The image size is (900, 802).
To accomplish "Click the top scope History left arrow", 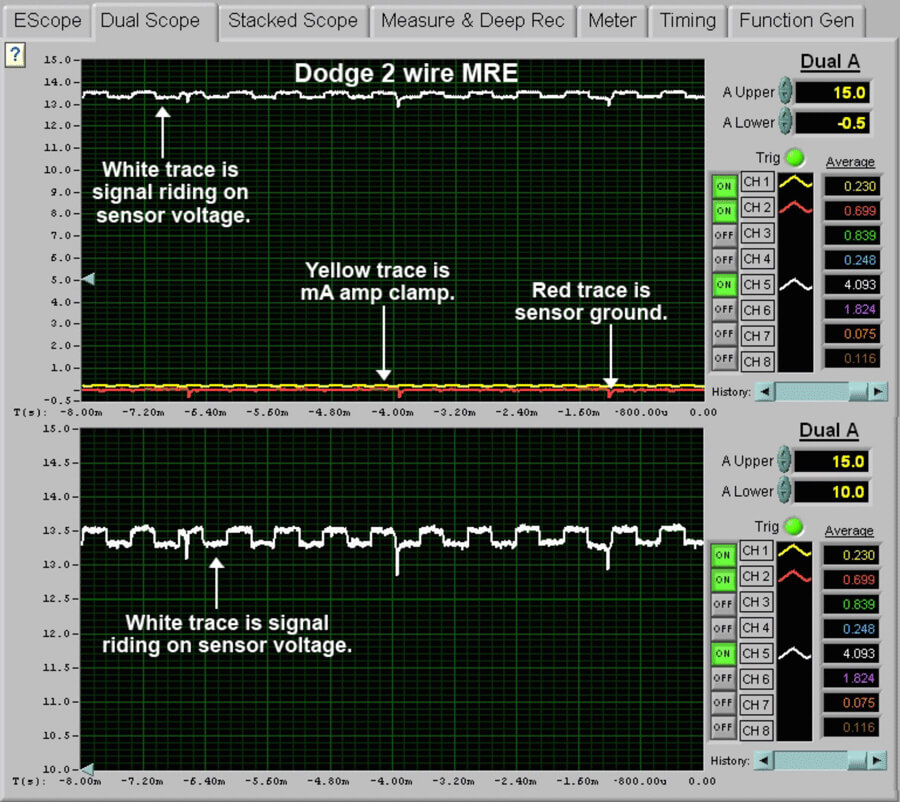I will tap(765, 392).
